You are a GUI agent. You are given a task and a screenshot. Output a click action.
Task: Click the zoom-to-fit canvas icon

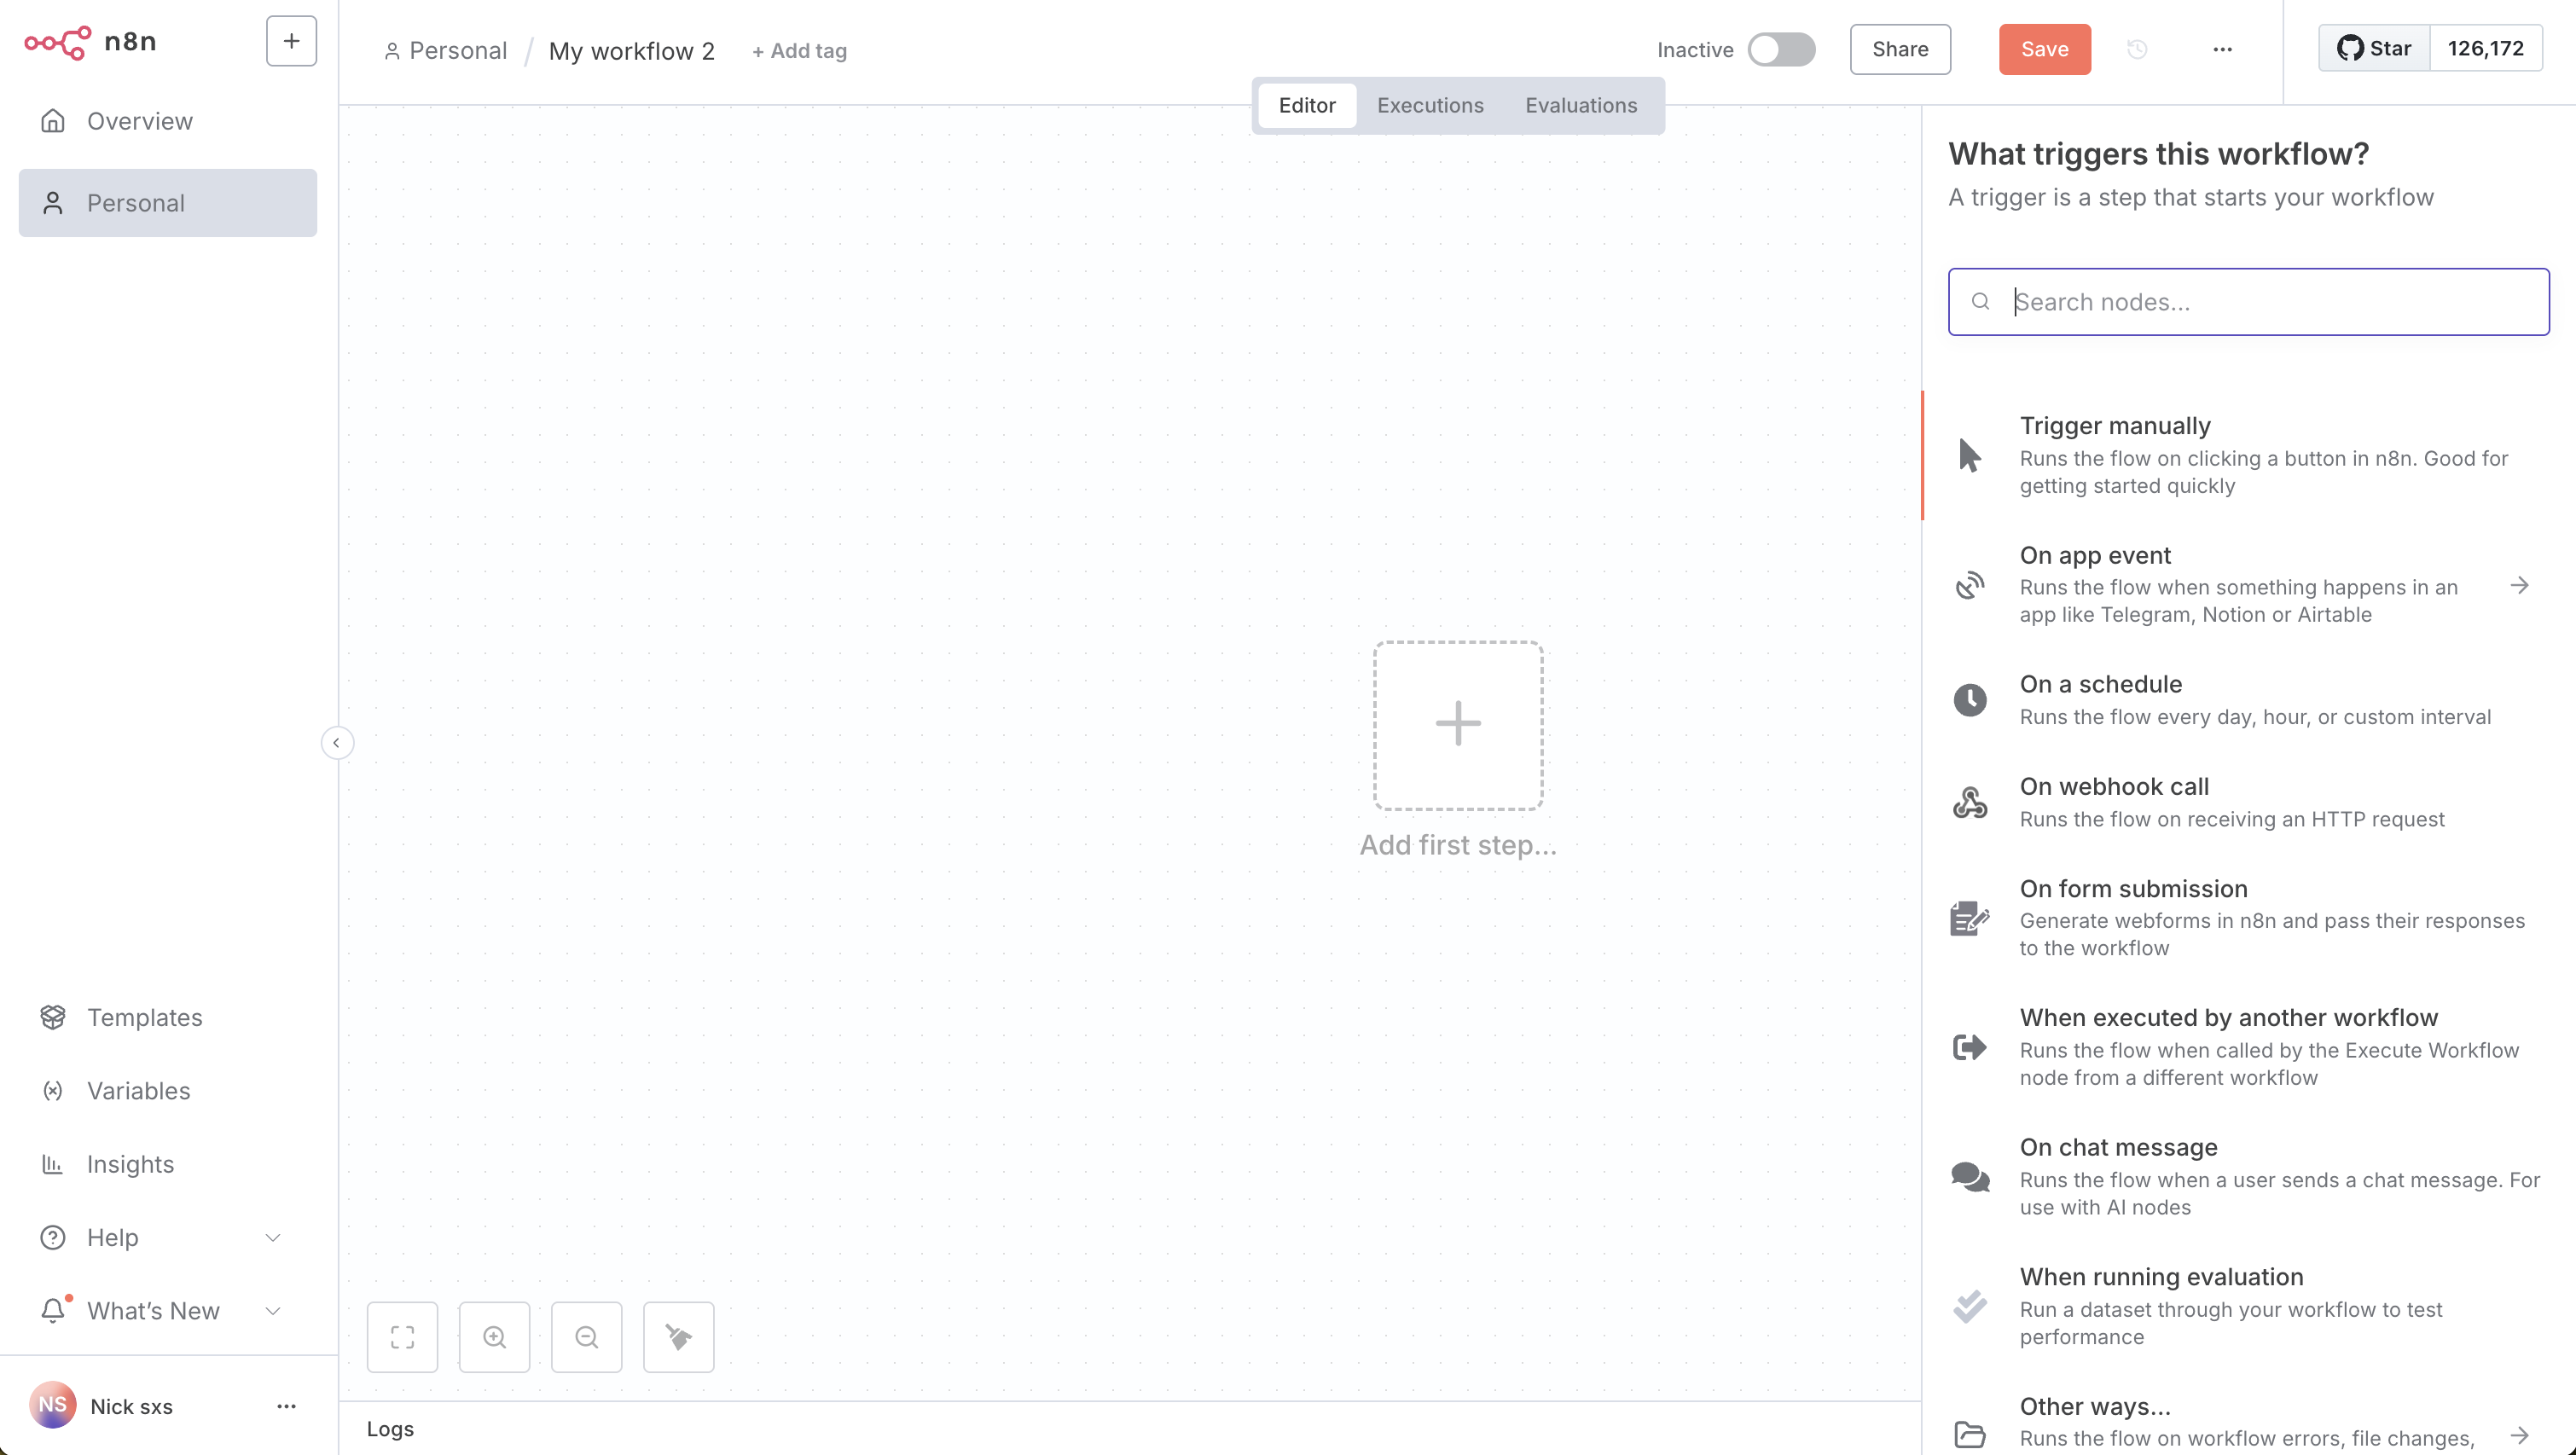(x=402, y=1337)
